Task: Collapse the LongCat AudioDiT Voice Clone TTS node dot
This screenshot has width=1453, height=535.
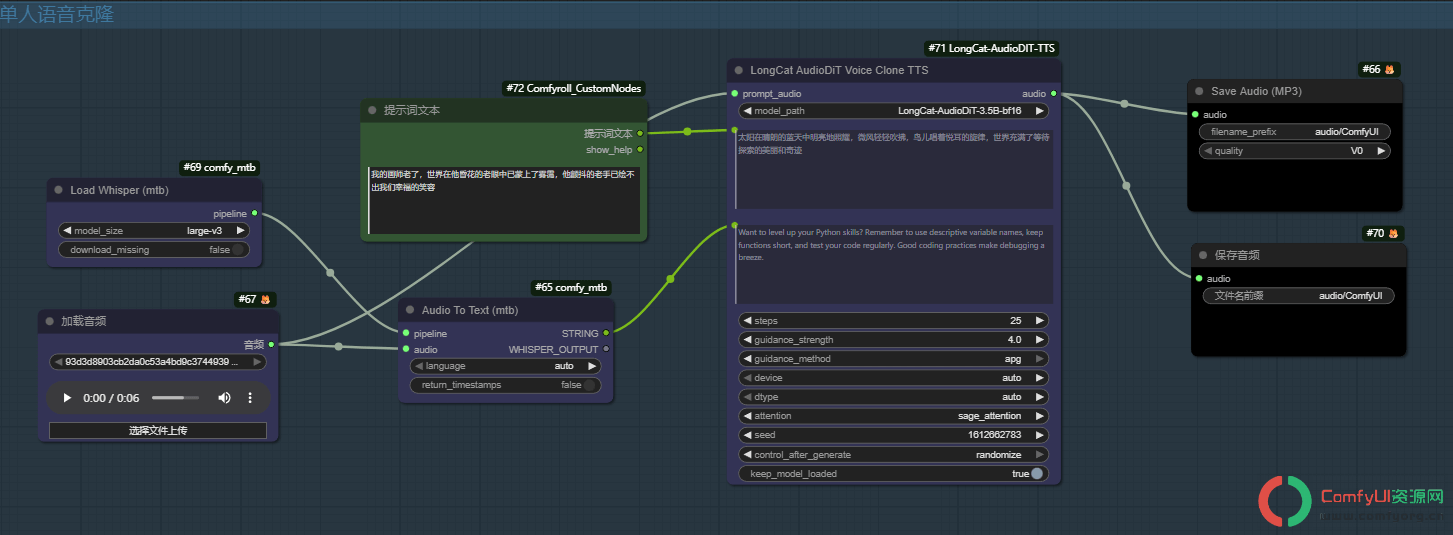Action: (x=739, y=71)
